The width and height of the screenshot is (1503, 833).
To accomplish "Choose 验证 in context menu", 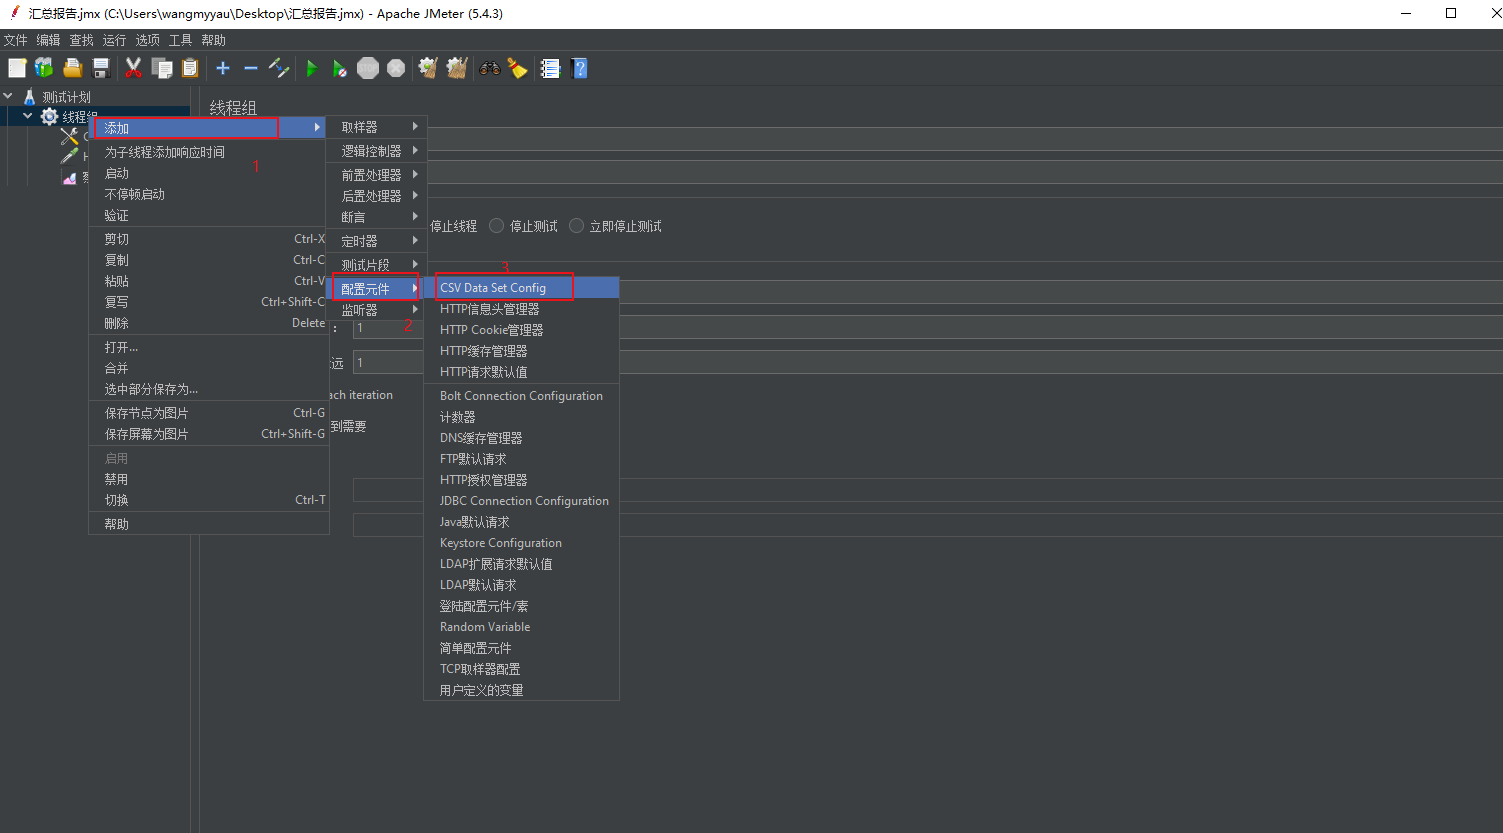I will [x=209, y=215].
